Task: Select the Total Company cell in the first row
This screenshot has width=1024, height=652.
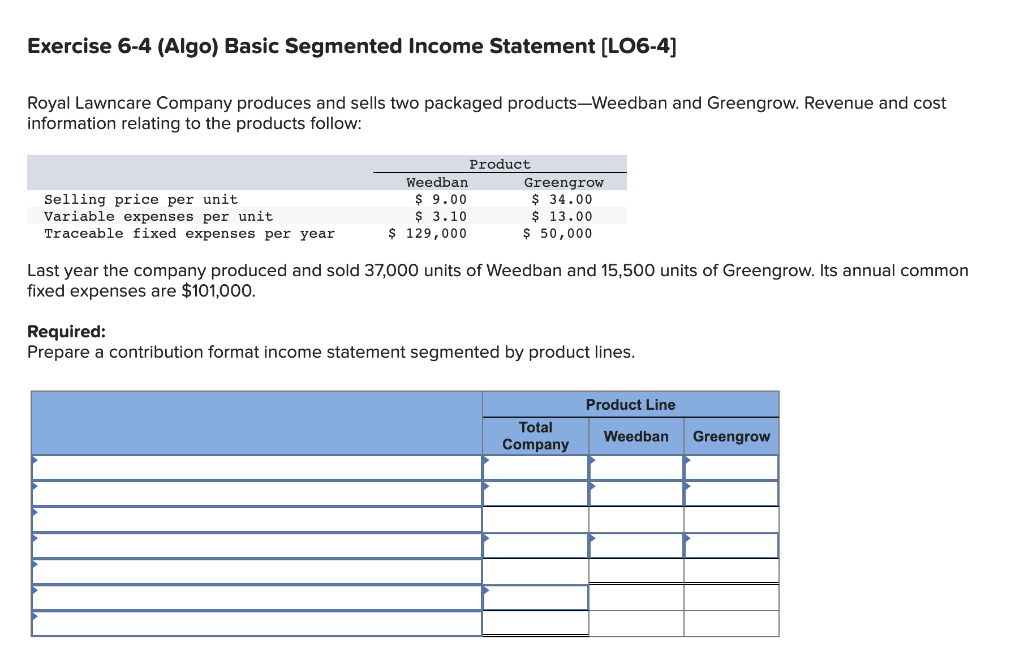Action: pyautogui.click(x=535, y=466)
